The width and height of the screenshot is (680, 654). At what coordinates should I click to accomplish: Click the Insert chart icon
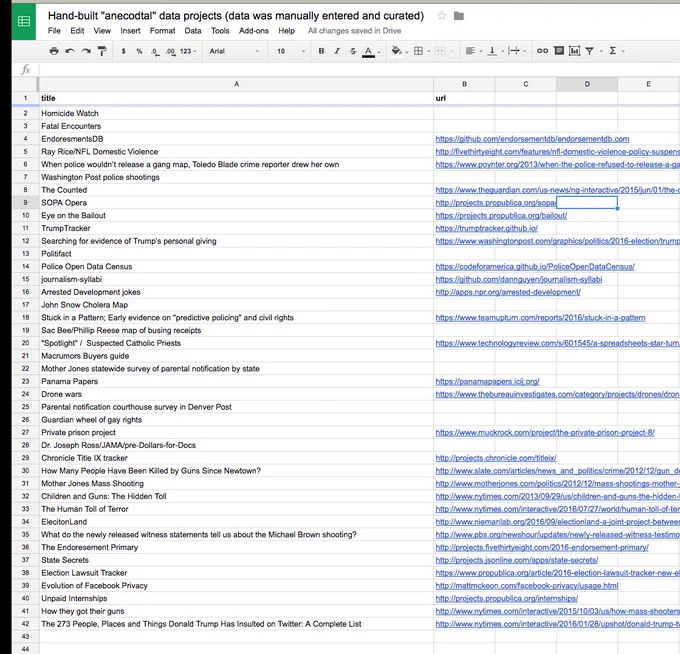[575, 51]
